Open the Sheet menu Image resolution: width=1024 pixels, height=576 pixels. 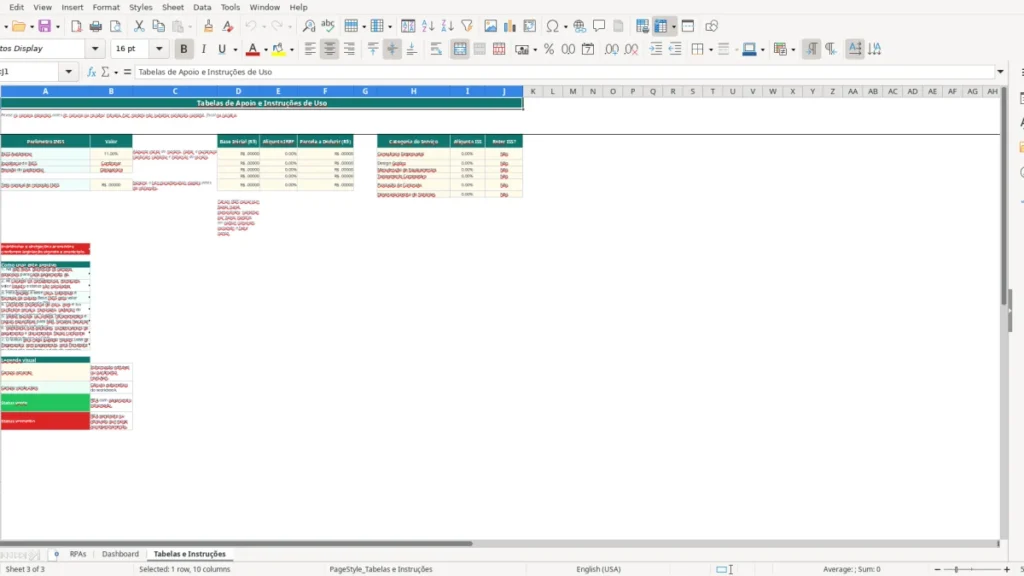(172, 7)
